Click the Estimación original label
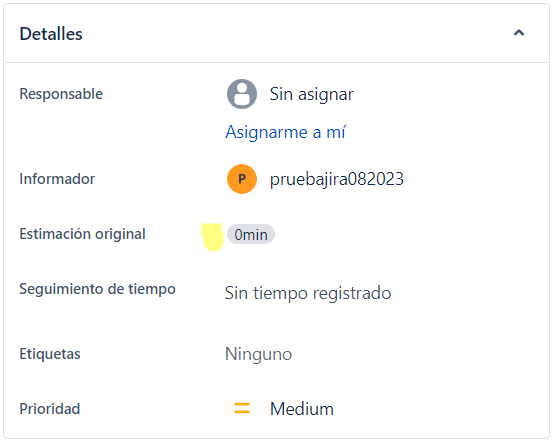Viewport: 554px width, 444px height. coord(82,234)
